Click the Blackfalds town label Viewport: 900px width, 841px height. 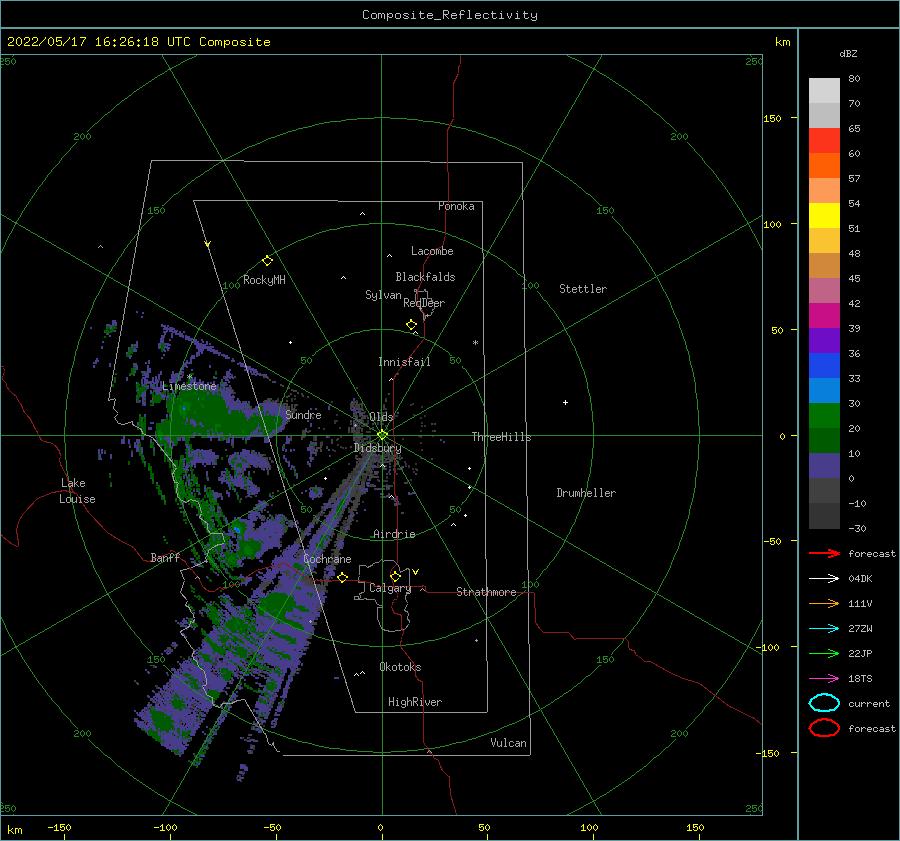click(425, 277)
